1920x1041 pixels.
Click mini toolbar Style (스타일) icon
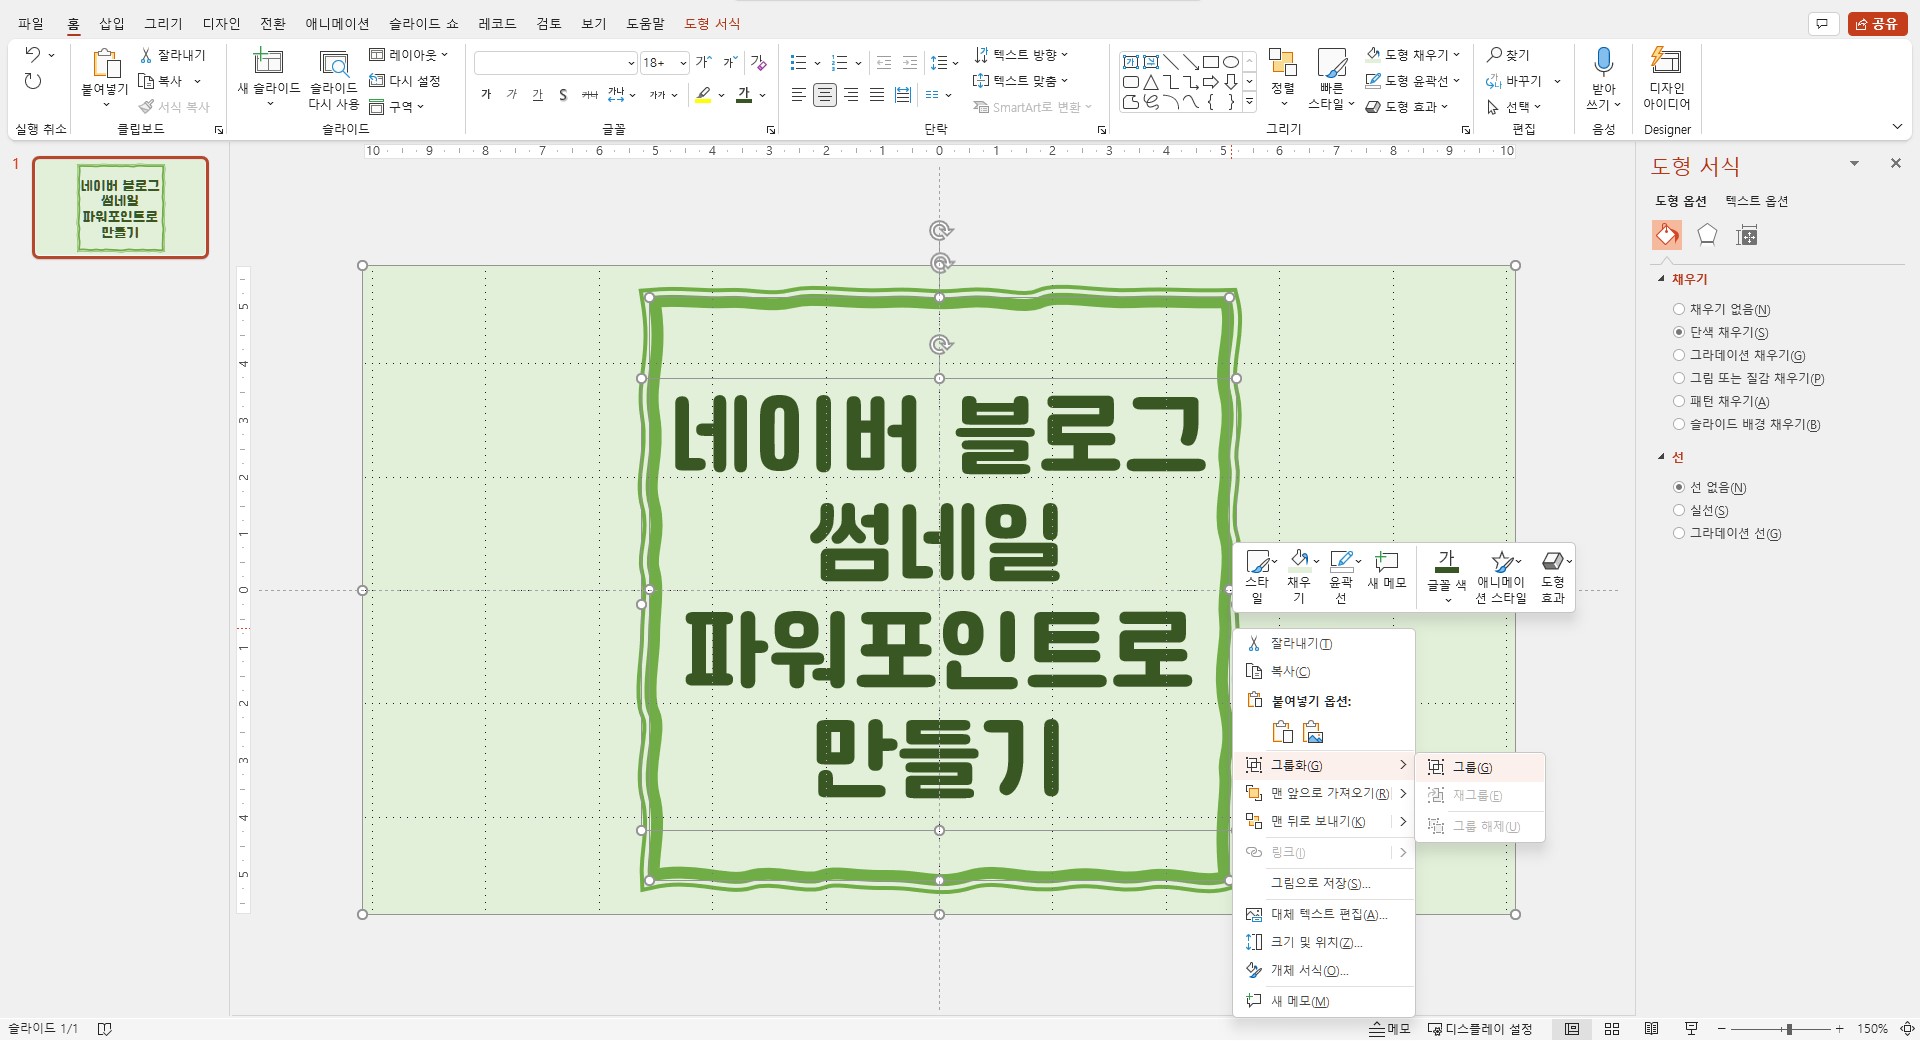pos(1259,561)
